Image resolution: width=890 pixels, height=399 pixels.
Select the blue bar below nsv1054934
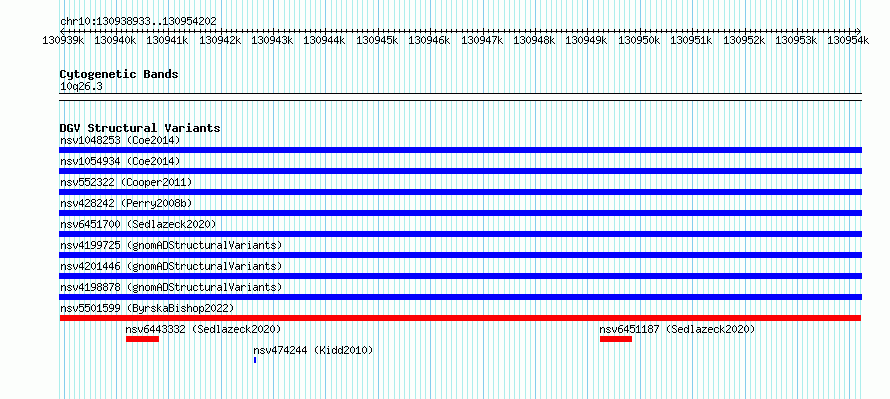[x=460, y=171]
